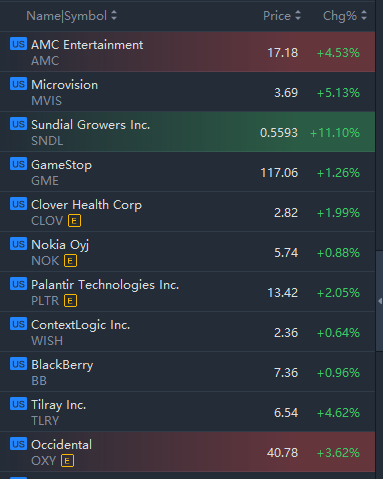Open ContextLogic Inc. WISH quote
This screenshot has width=383, height=479.
point(187,332)
